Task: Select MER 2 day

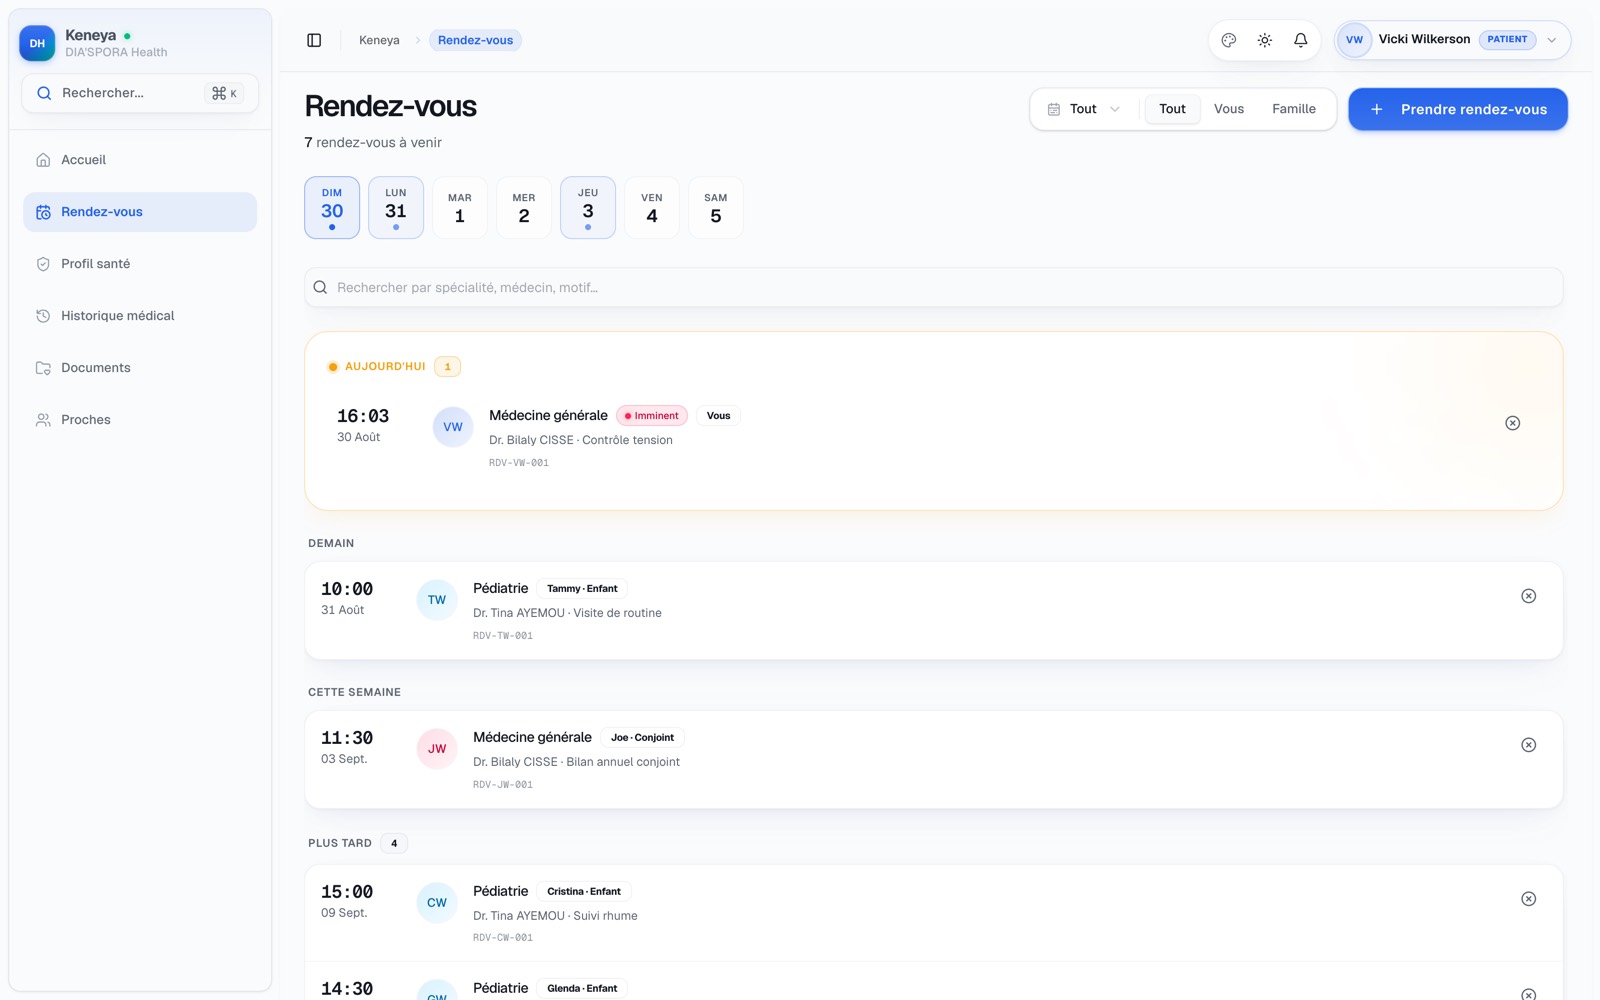Action: (x=524, y=208)
